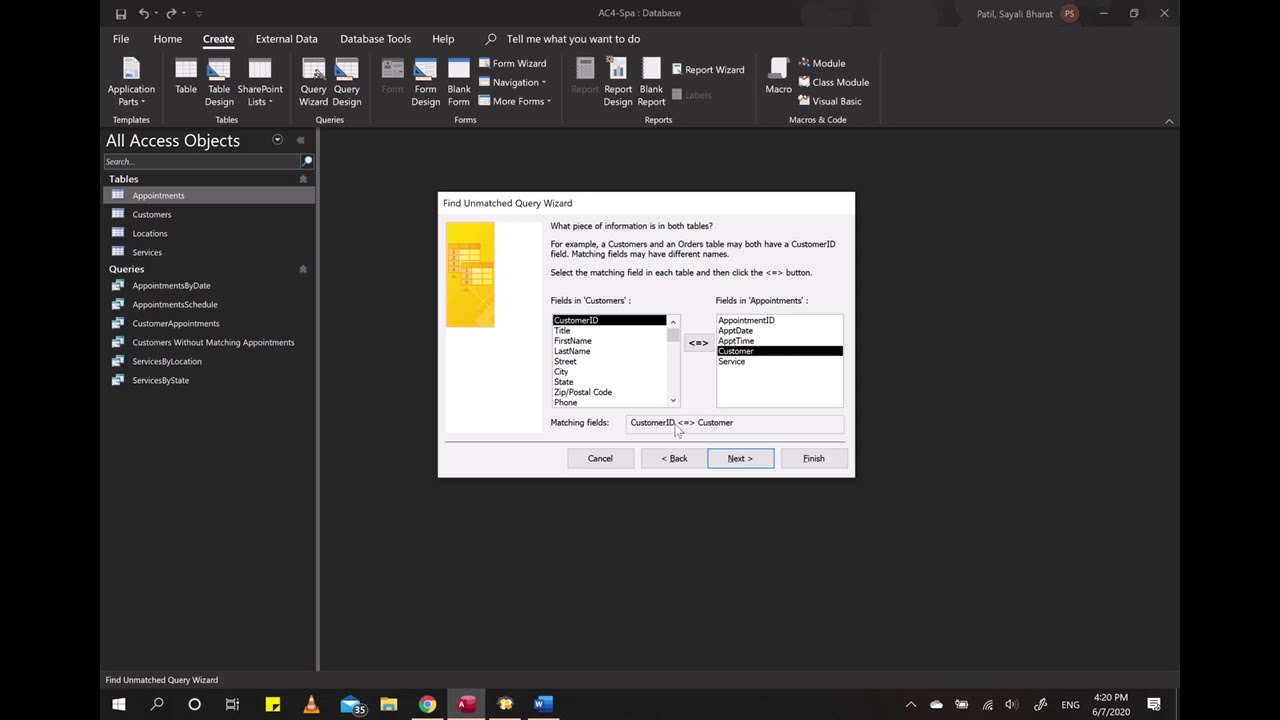Click the Save icon in title bar
This screenshot has height=720, width=1280.
click(x=121, y=14)
